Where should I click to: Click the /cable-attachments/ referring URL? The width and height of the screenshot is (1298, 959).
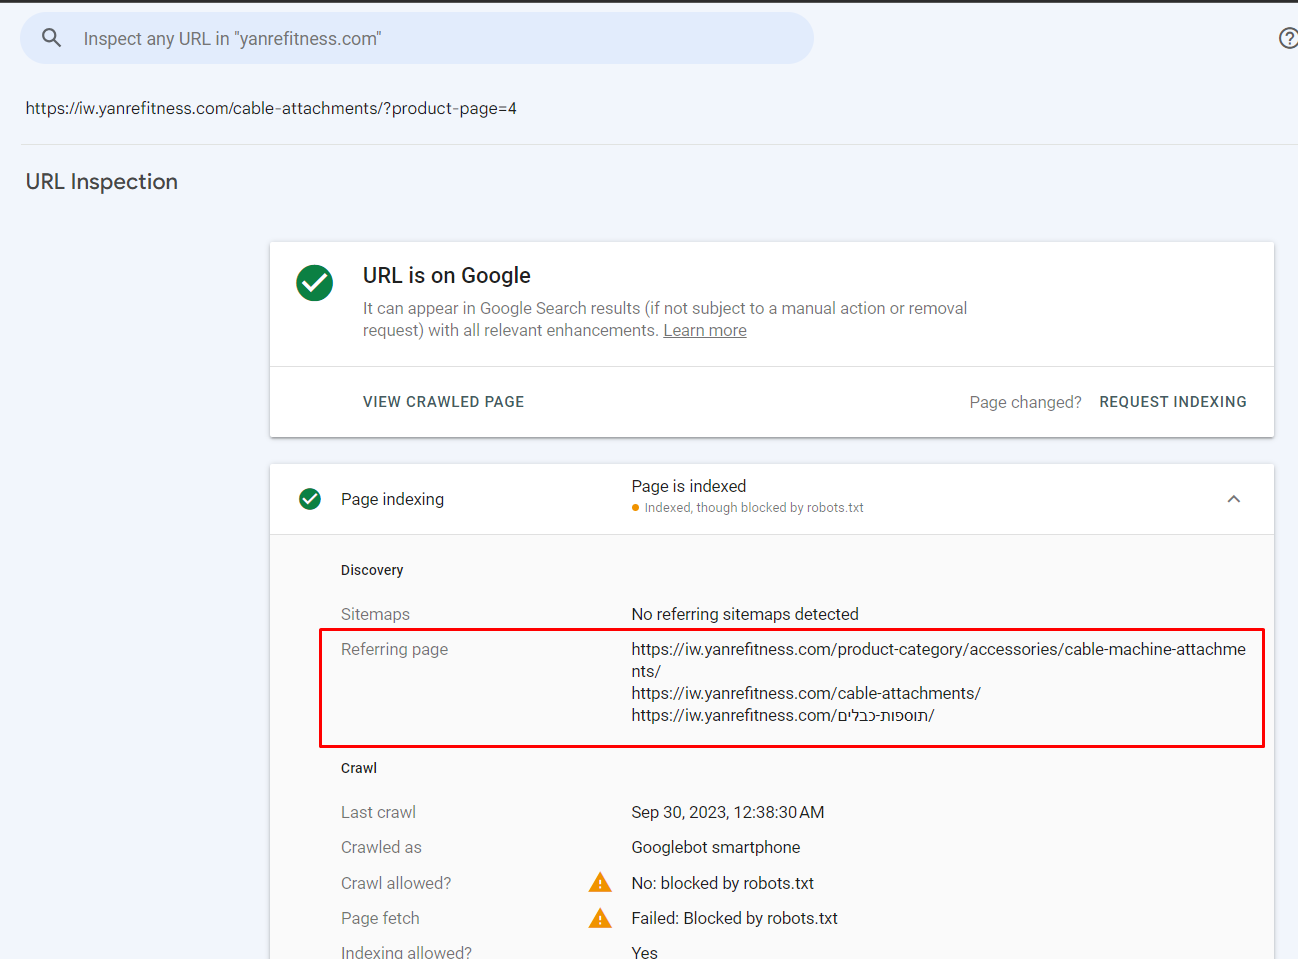point(806,693)
